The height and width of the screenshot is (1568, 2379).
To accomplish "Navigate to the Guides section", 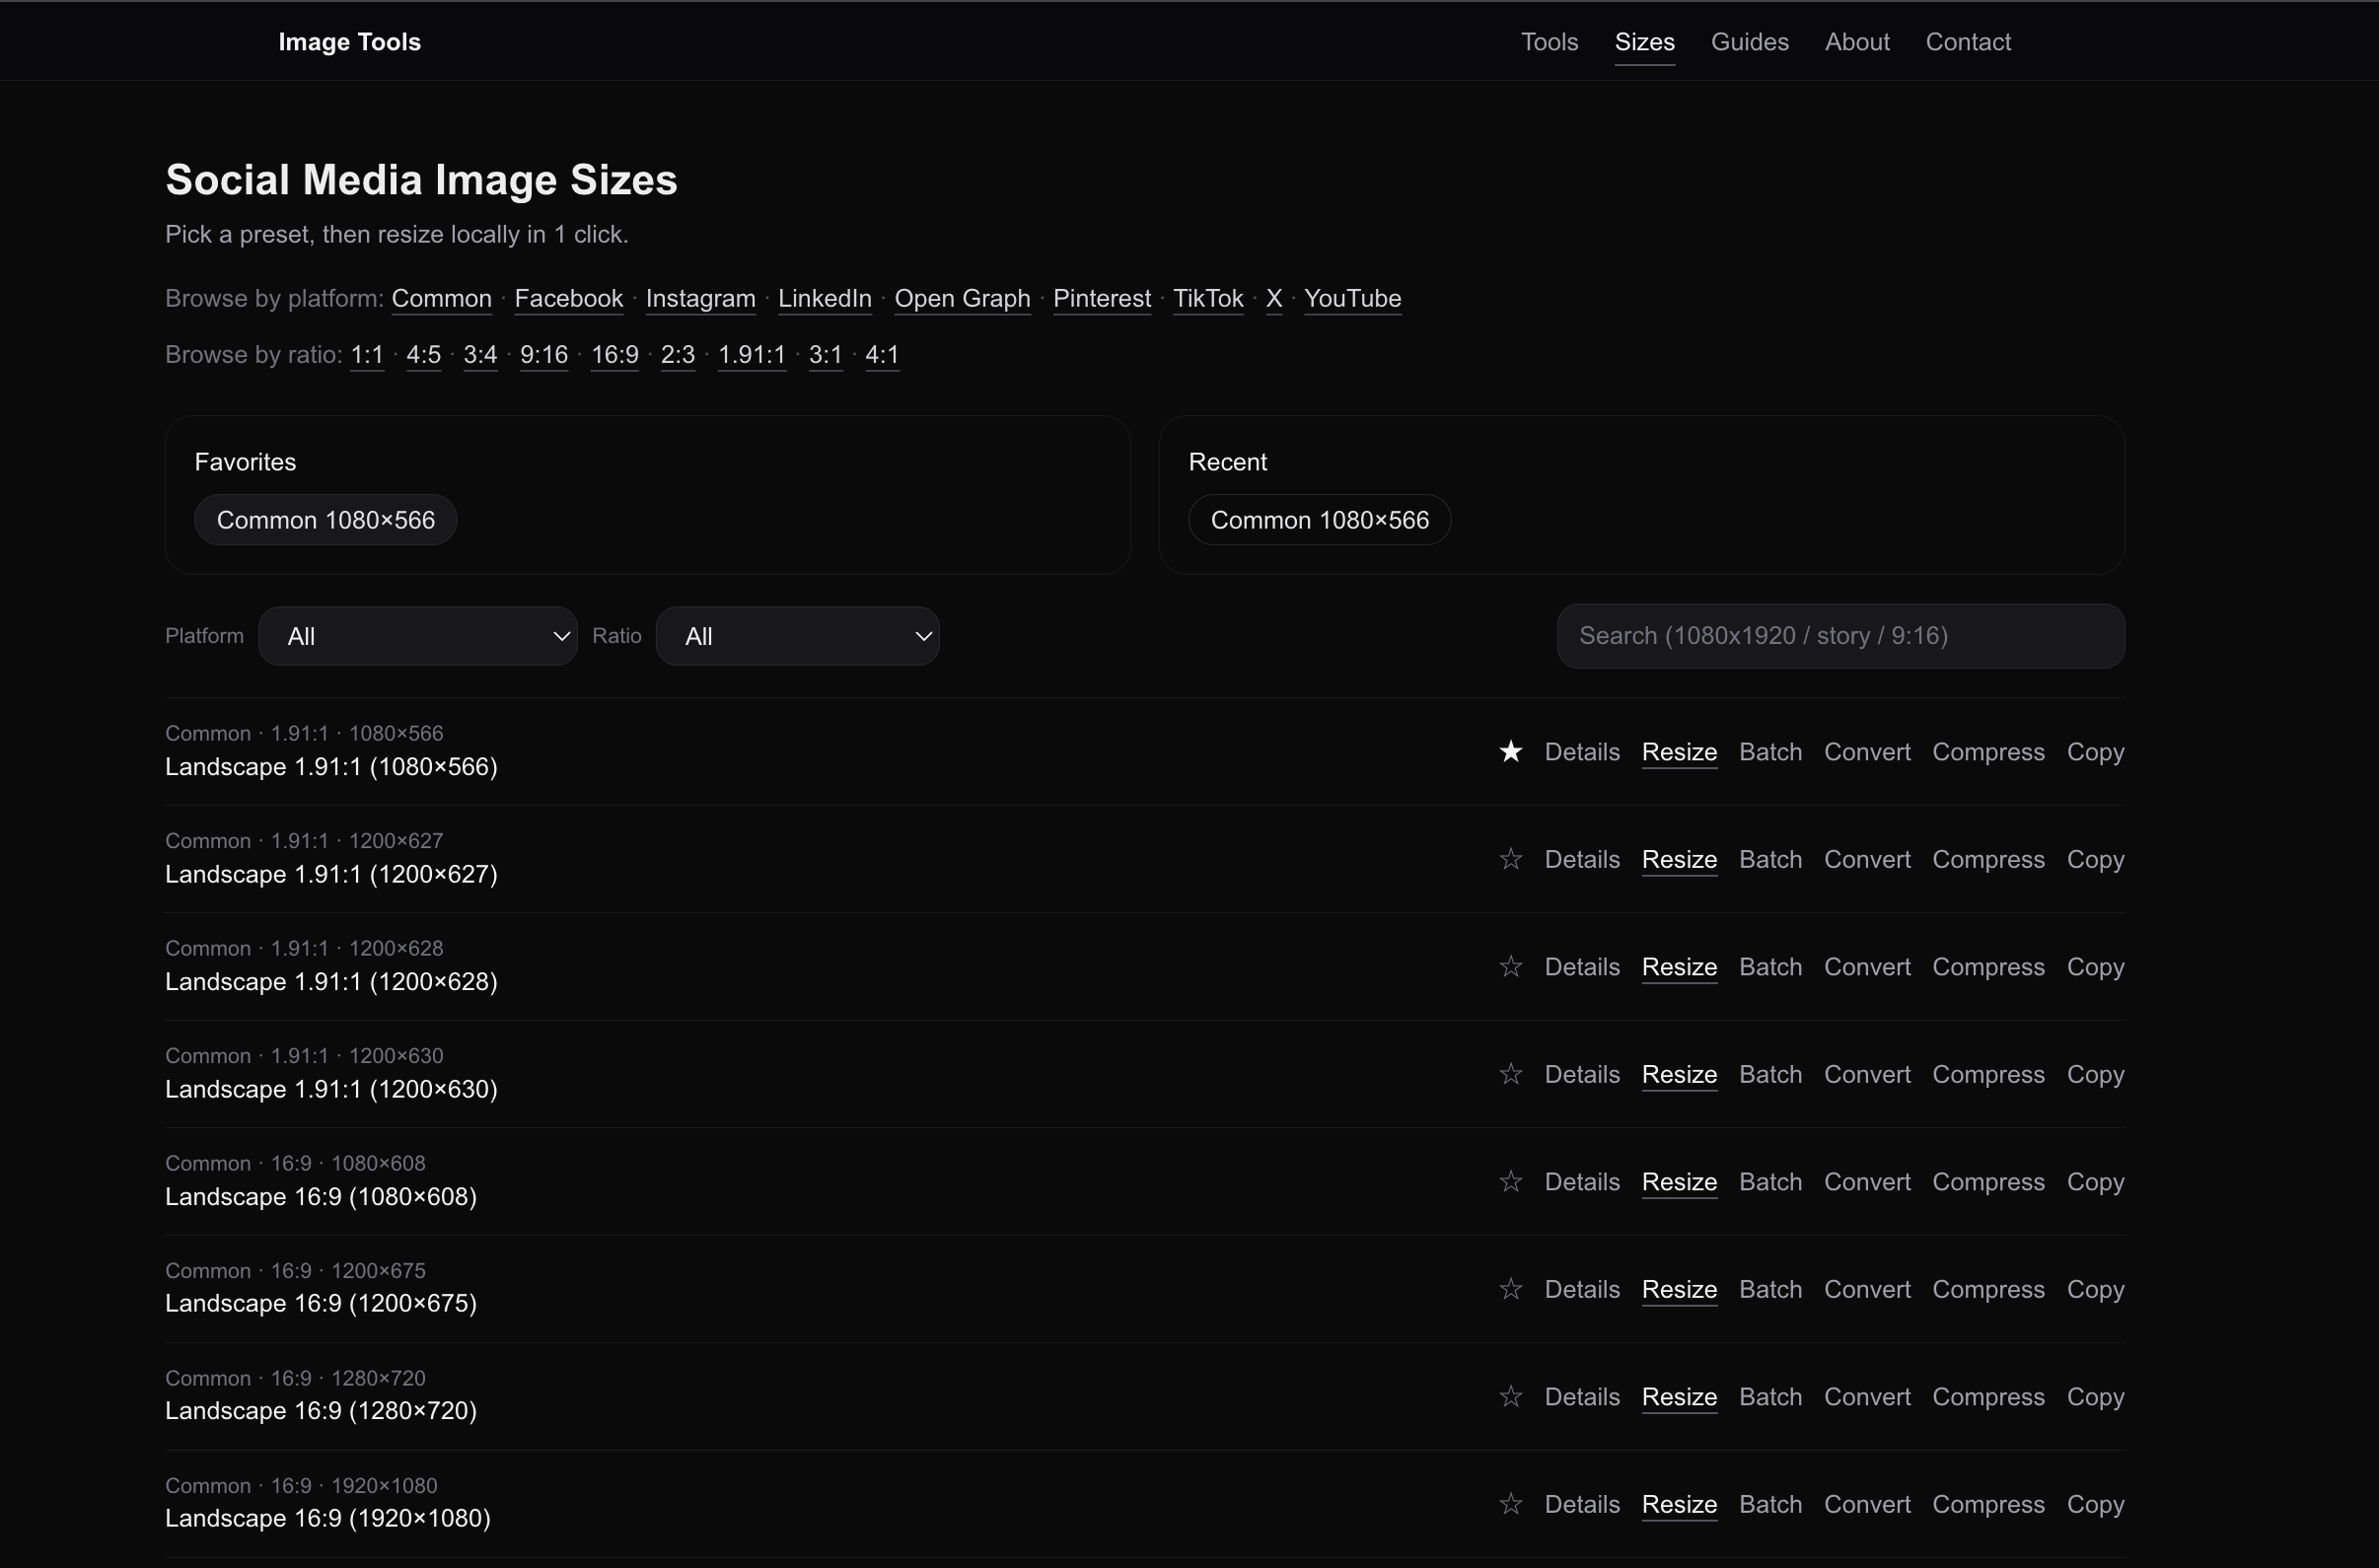I will pos(1749,41).
